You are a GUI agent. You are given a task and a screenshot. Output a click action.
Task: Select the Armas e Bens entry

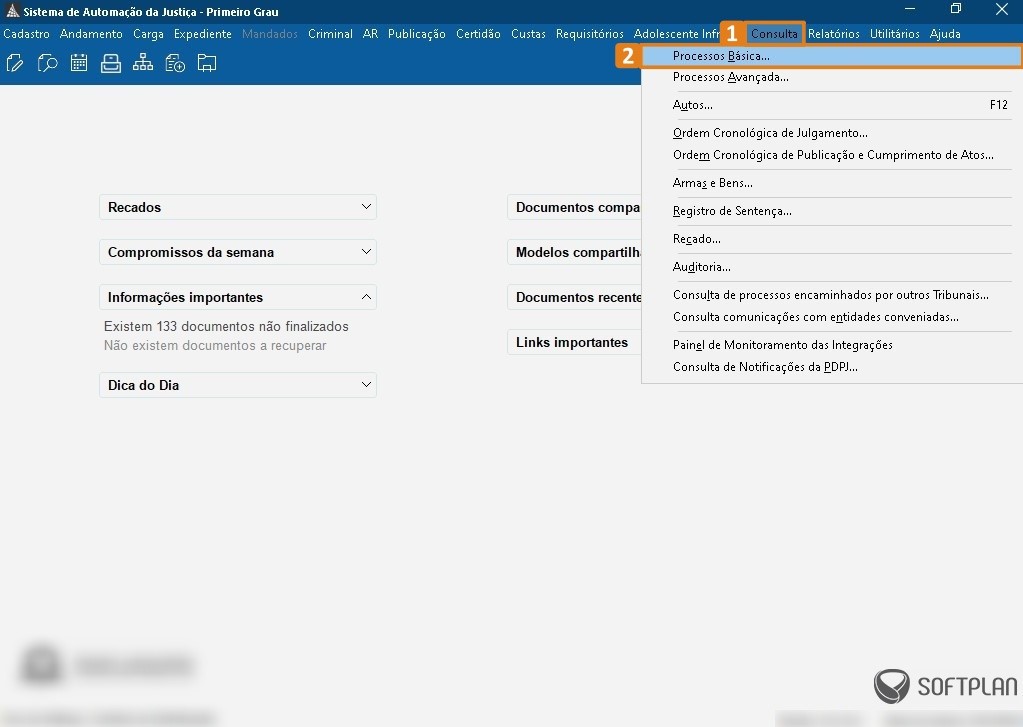tap(831, 183)
